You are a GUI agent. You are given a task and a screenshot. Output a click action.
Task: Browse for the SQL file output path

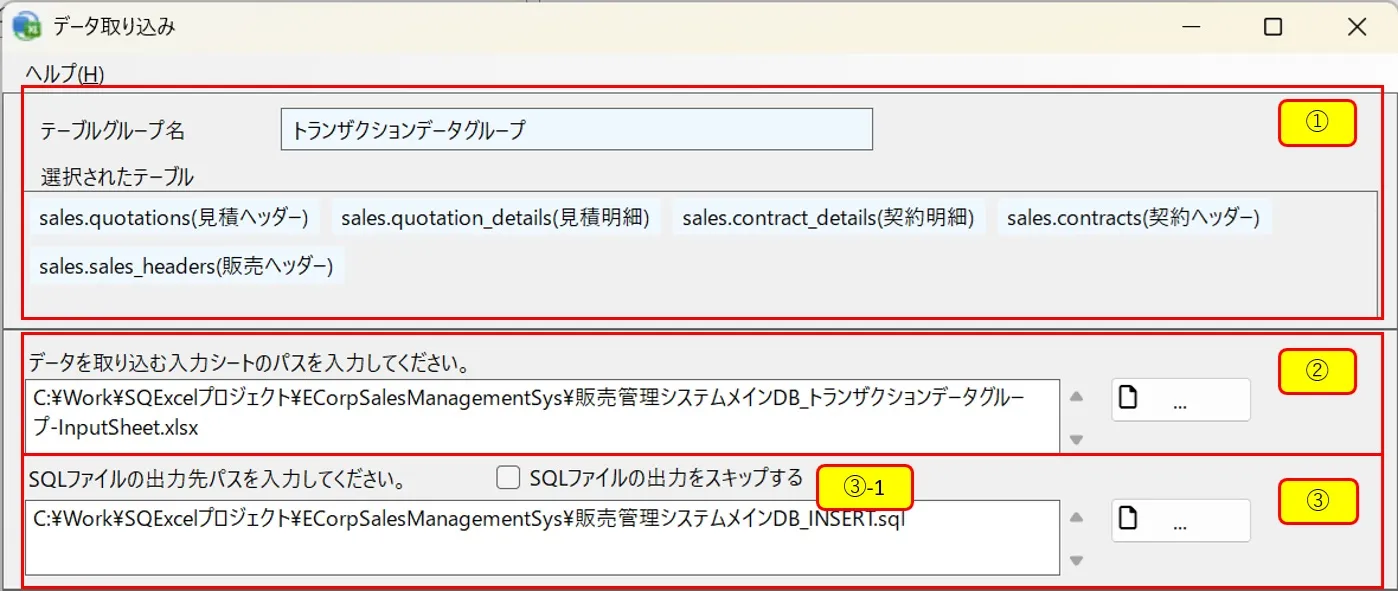pyautogui.click(x=1181, y=520)
